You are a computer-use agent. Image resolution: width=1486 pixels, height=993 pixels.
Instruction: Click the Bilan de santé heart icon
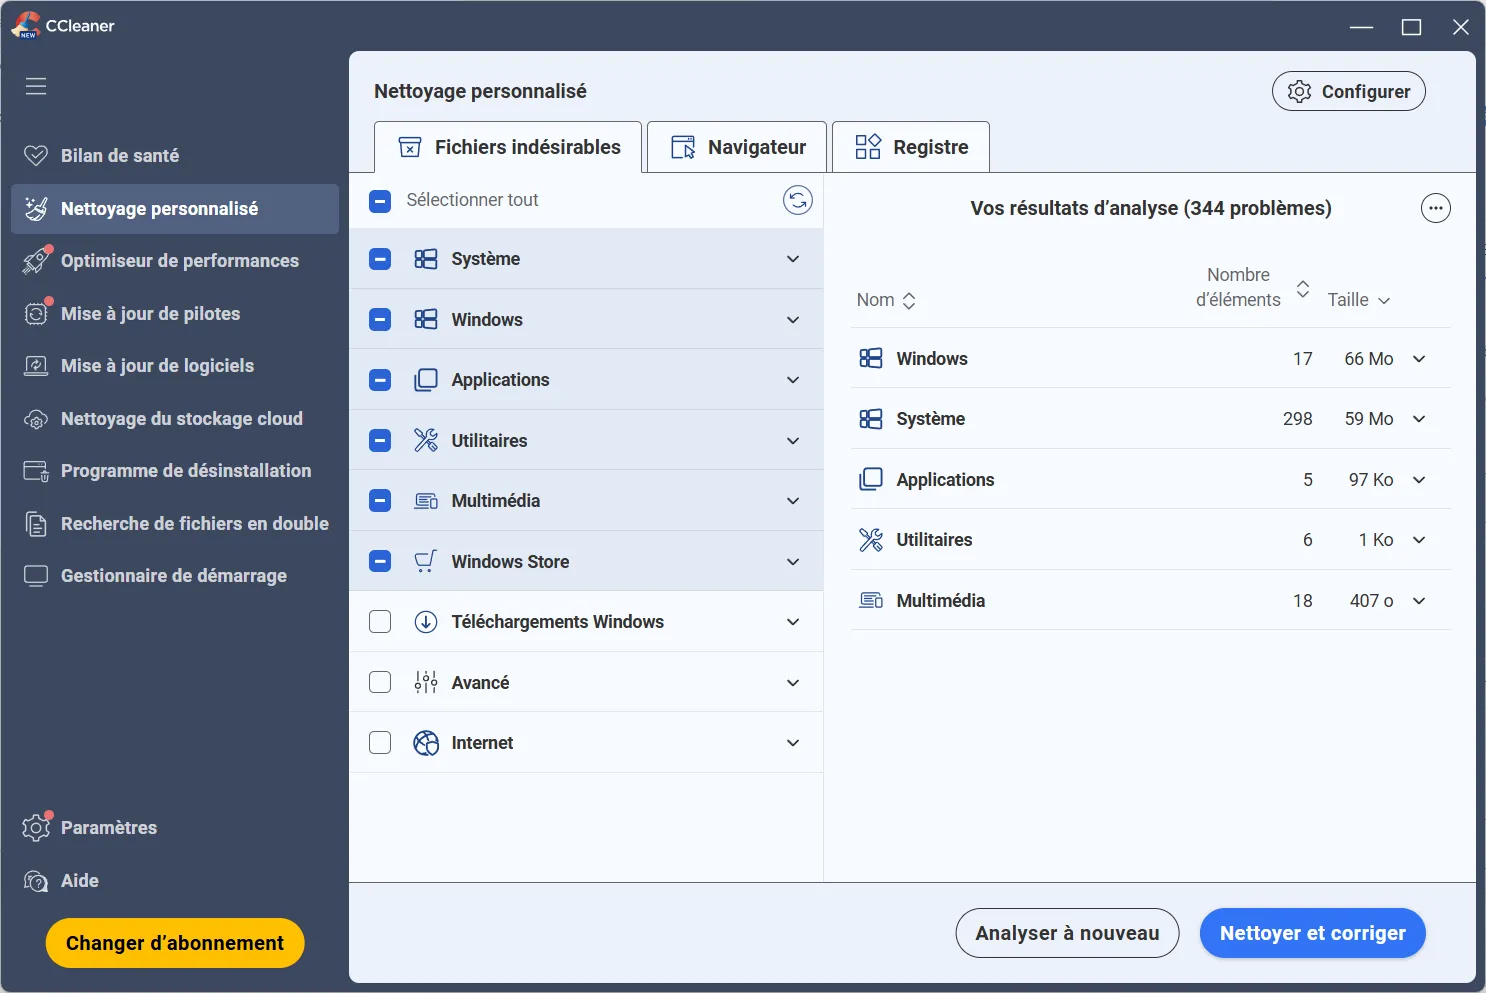[x=36, y=155]
